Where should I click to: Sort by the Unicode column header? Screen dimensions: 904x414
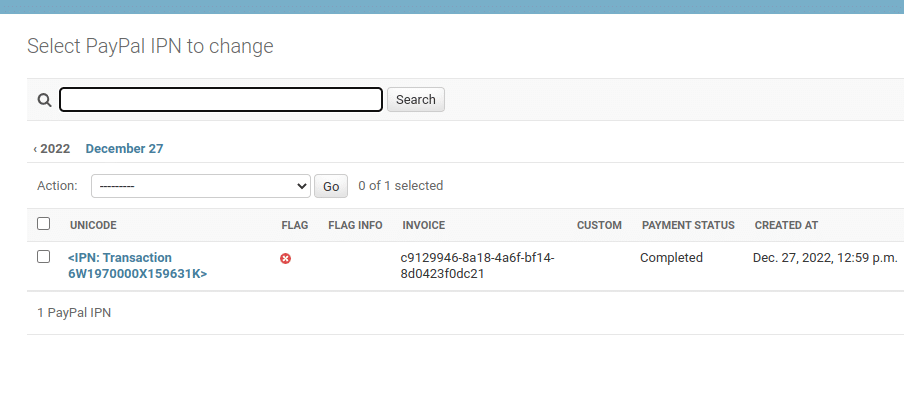pyautogui.click(x=93, y=225)
